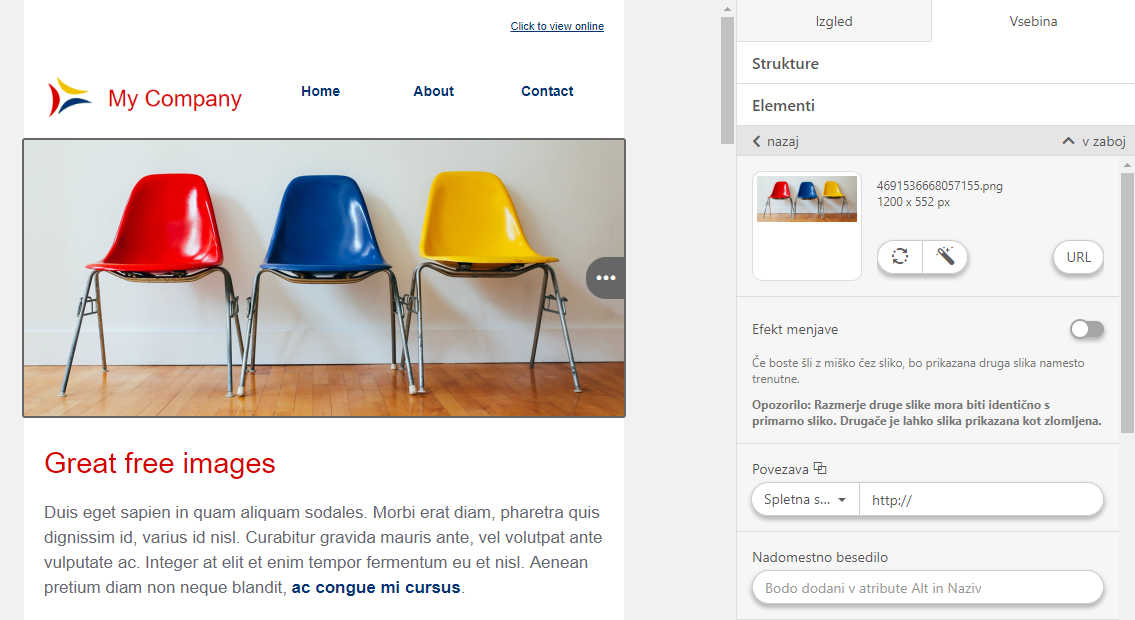Open the Spletna s... link type dropdown

pos(806,500)
